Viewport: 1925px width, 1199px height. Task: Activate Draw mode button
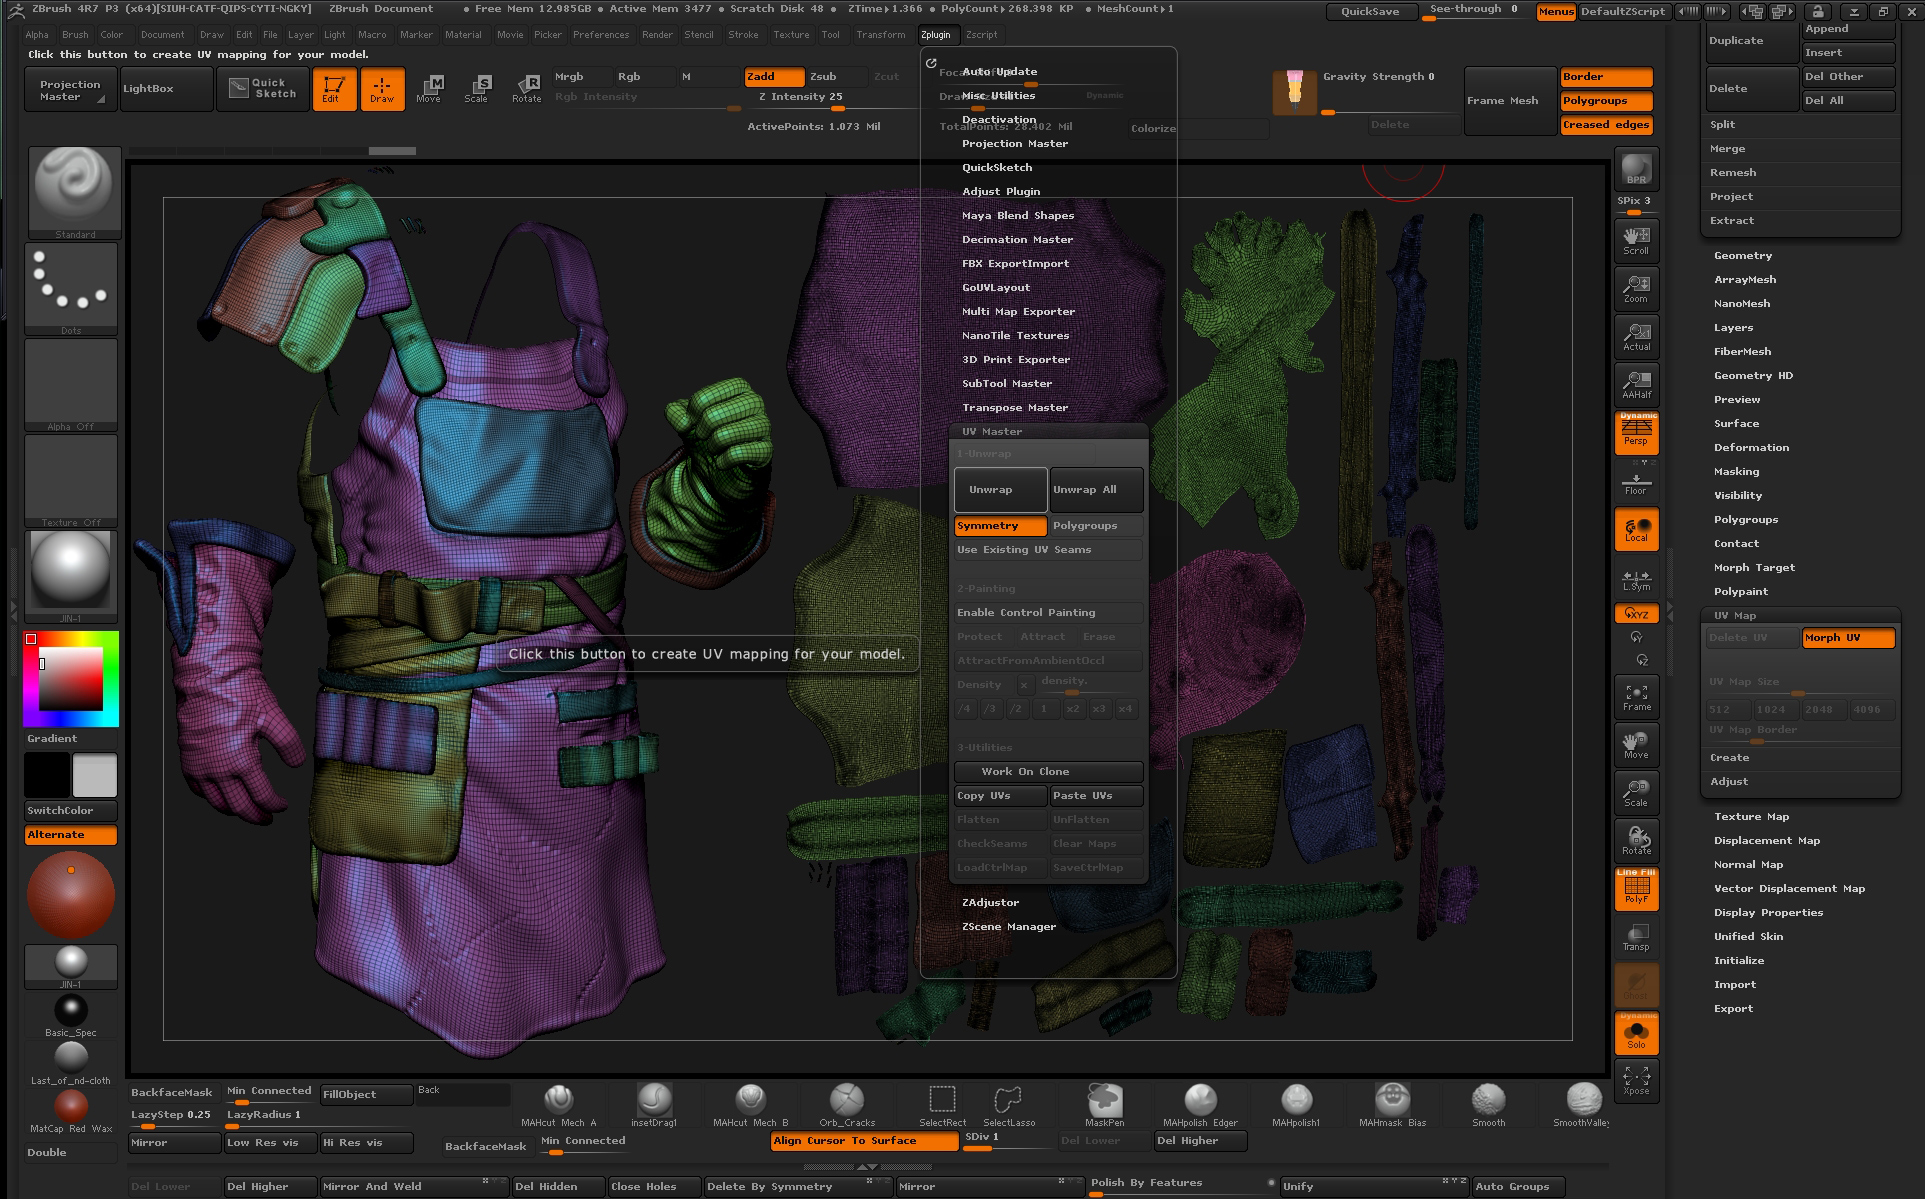(x=382, y=89)
